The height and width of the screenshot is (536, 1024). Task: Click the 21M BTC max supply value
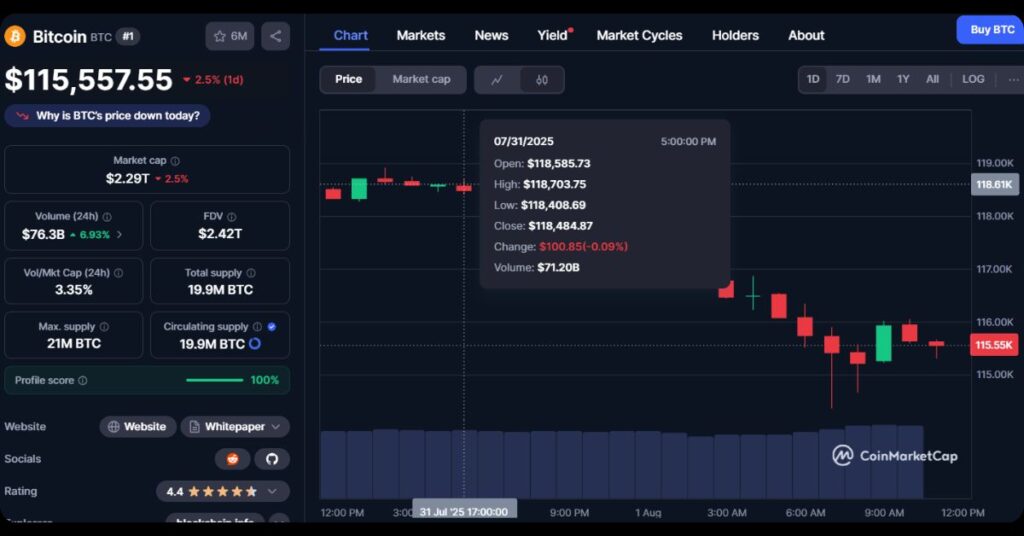coord(74,343)
